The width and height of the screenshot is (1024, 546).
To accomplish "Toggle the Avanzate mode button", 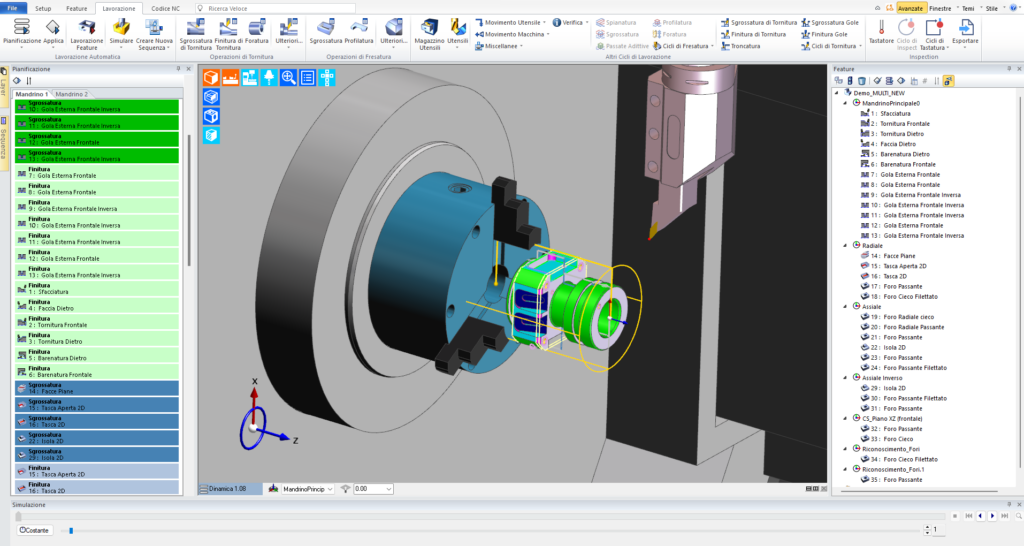I will (910, 8).
